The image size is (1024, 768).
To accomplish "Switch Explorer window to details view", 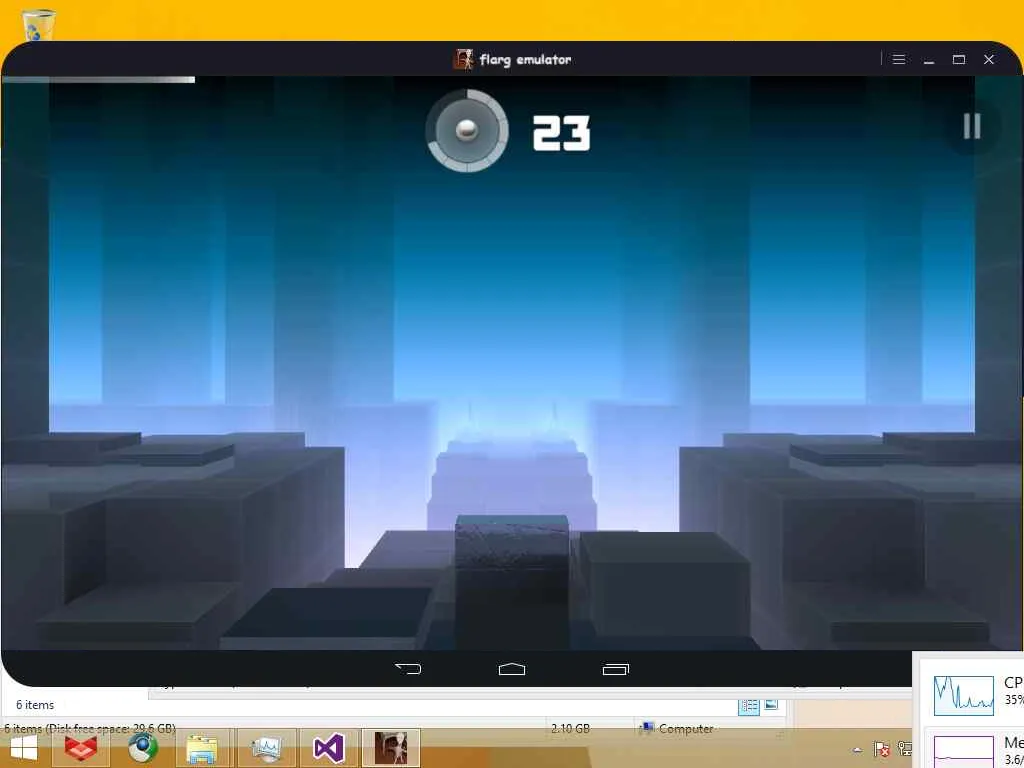I will (x=749, y=705).
